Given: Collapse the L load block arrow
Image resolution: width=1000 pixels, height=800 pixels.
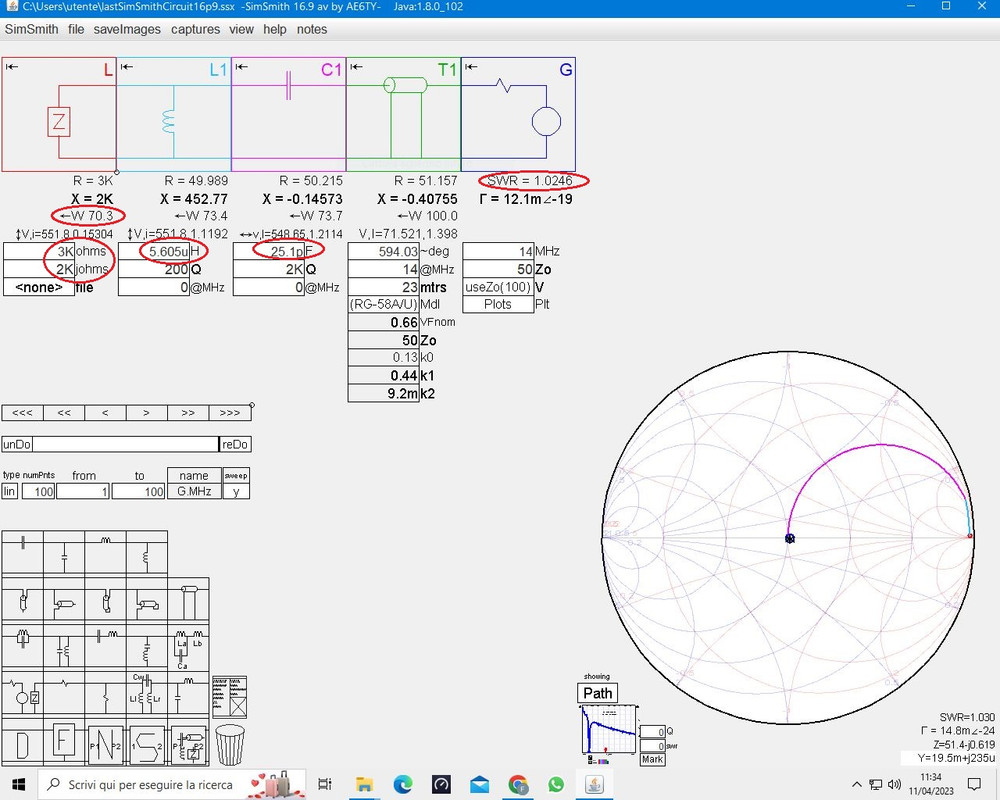Looking at the screenshot, I should pyautogui.click(x=11, y=66).
